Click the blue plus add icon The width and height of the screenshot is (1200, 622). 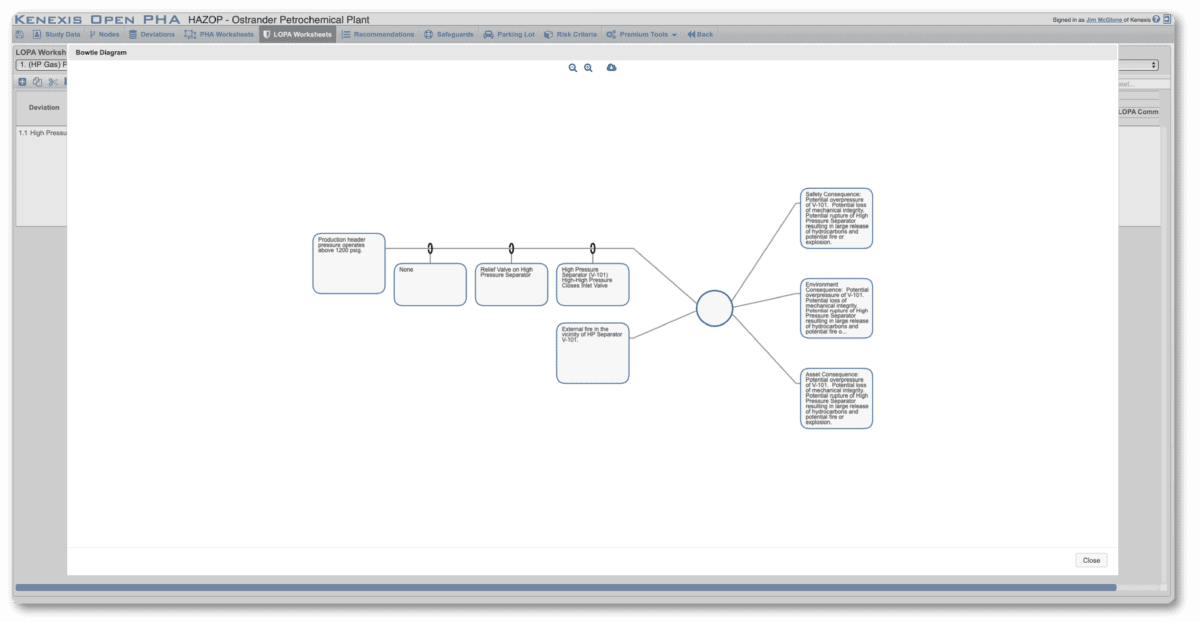tap(23, 82)
